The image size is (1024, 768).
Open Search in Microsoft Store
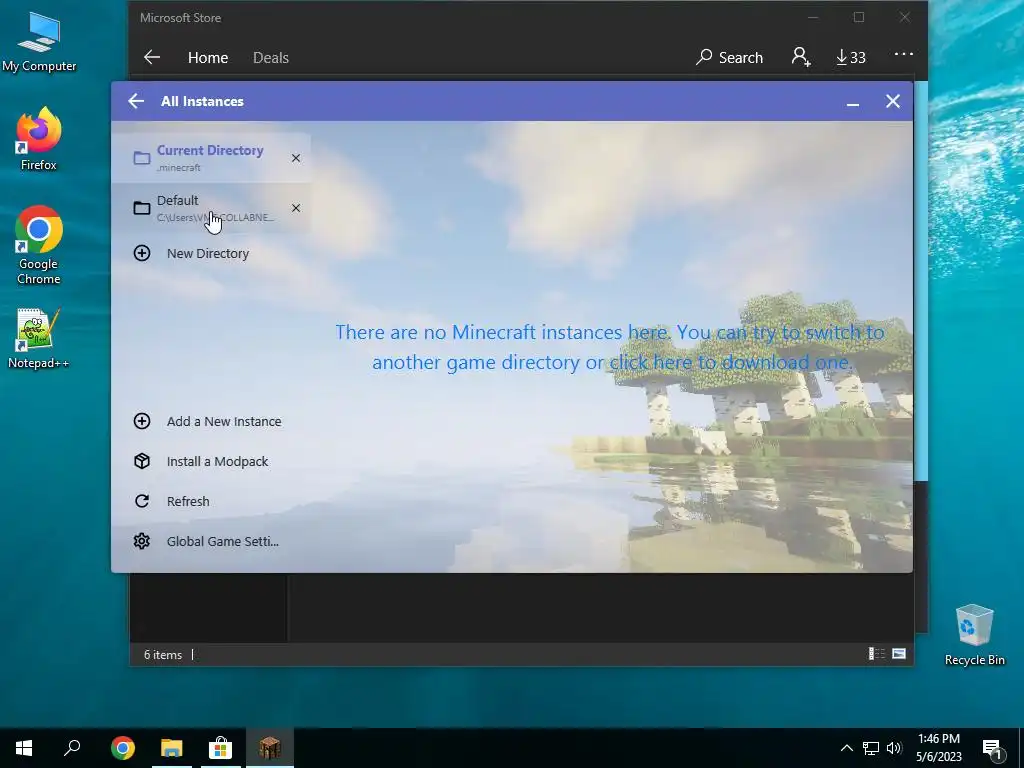[729, 57]
